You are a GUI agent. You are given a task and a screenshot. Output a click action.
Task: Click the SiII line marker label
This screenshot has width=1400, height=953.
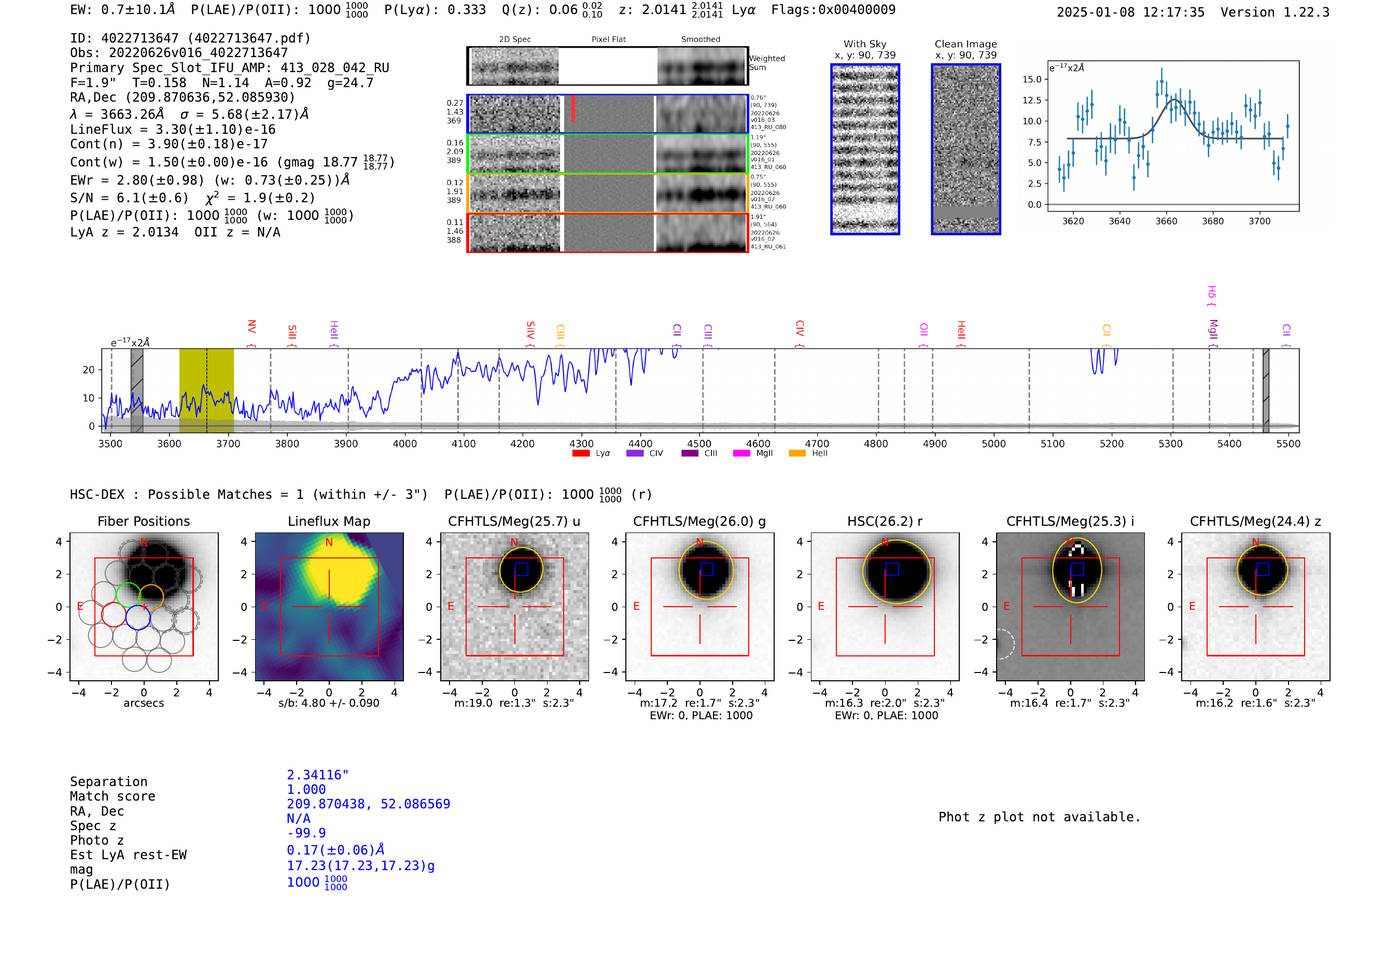pos(292,331)
